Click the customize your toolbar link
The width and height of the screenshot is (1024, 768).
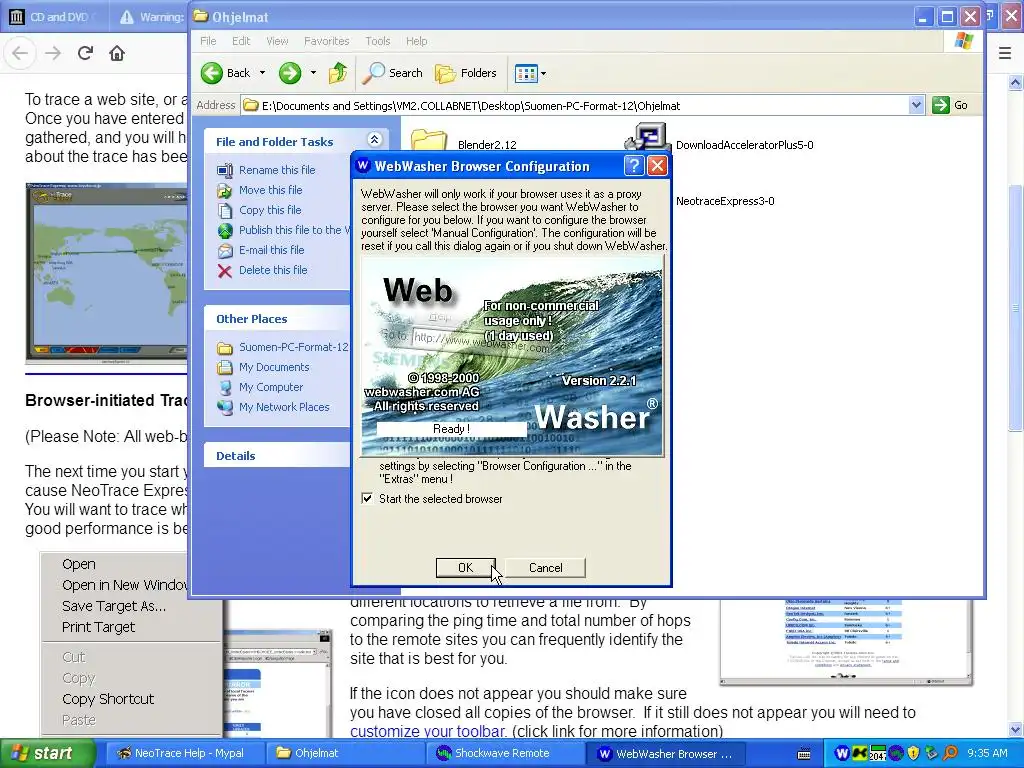point(427,731)
